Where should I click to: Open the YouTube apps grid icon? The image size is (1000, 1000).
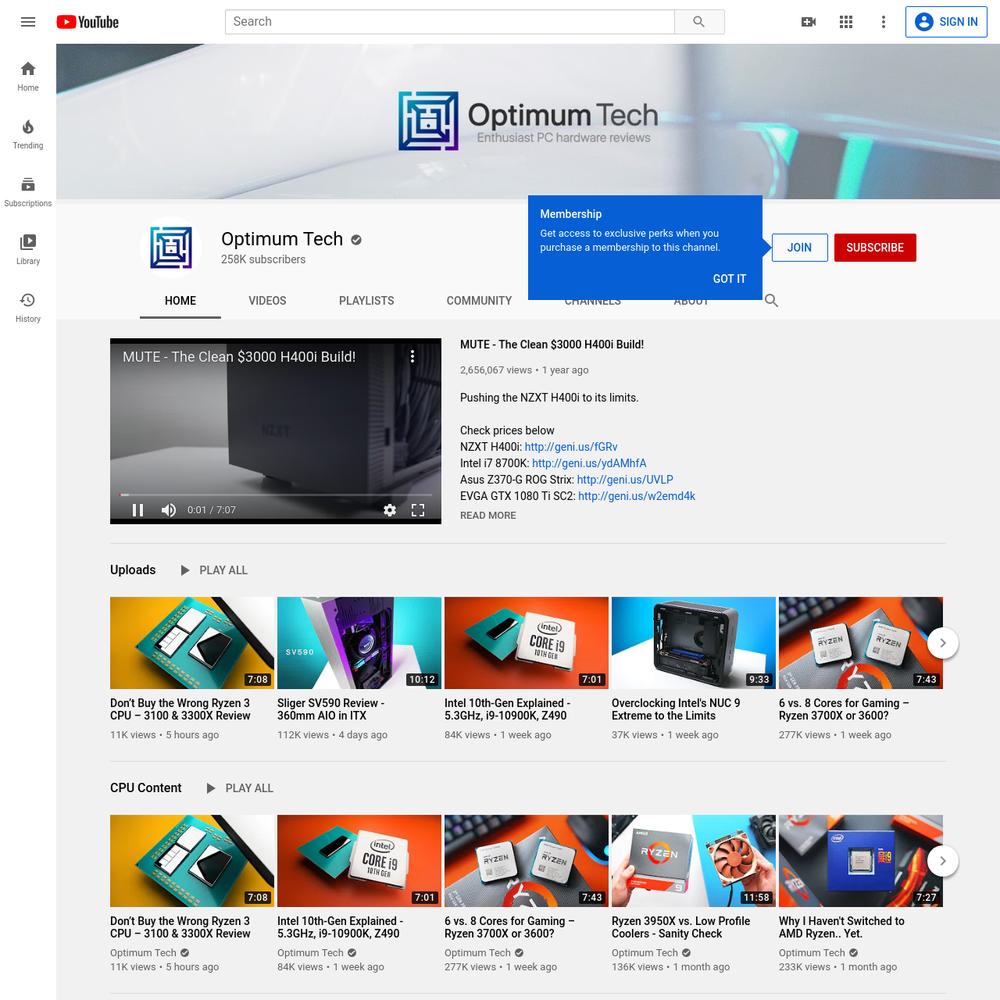[846, 22]
